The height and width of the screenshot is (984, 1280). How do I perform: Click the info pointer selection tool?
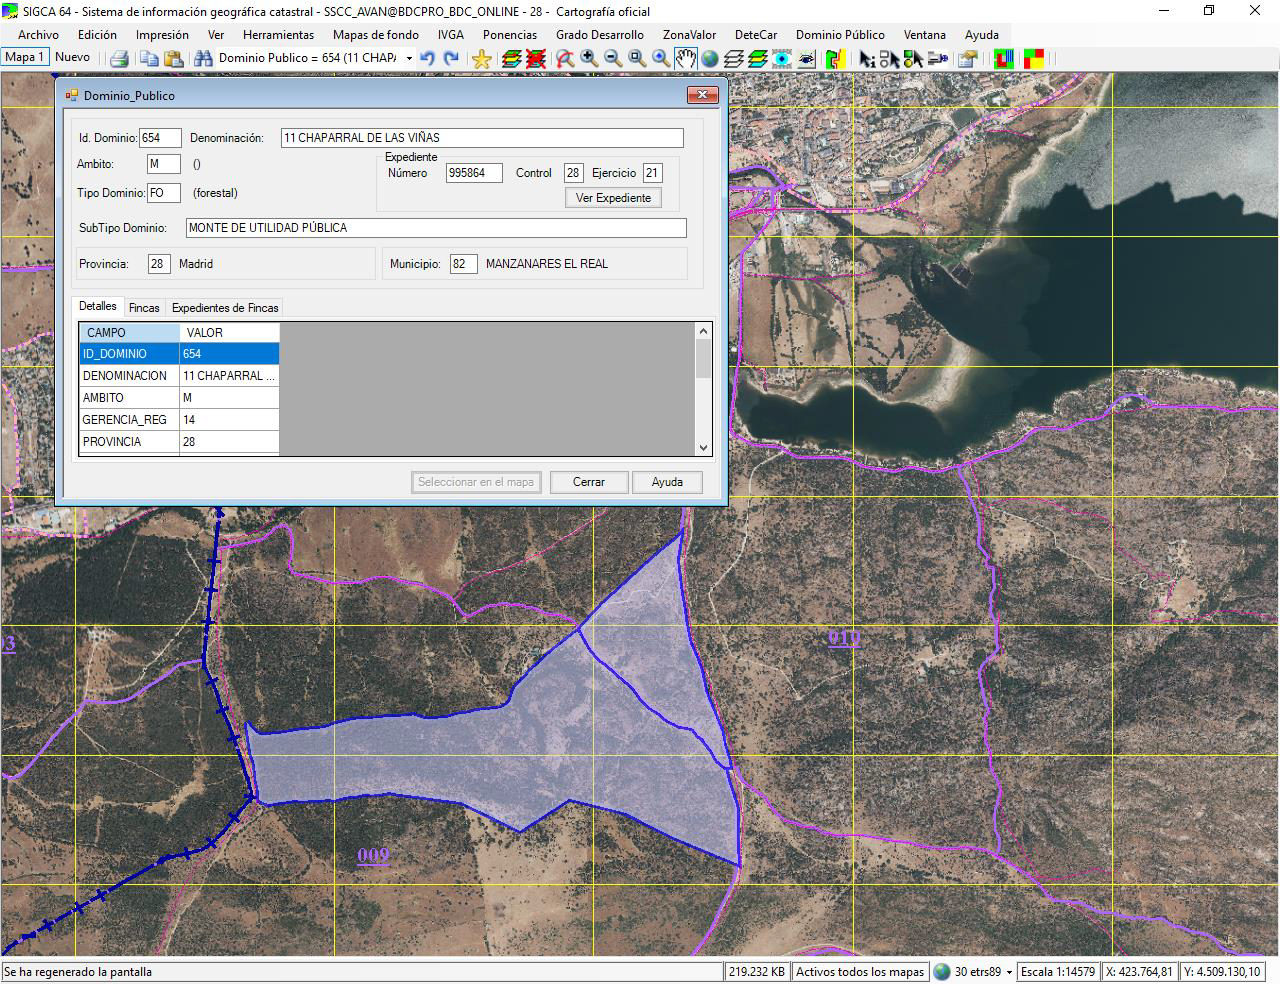867,58
